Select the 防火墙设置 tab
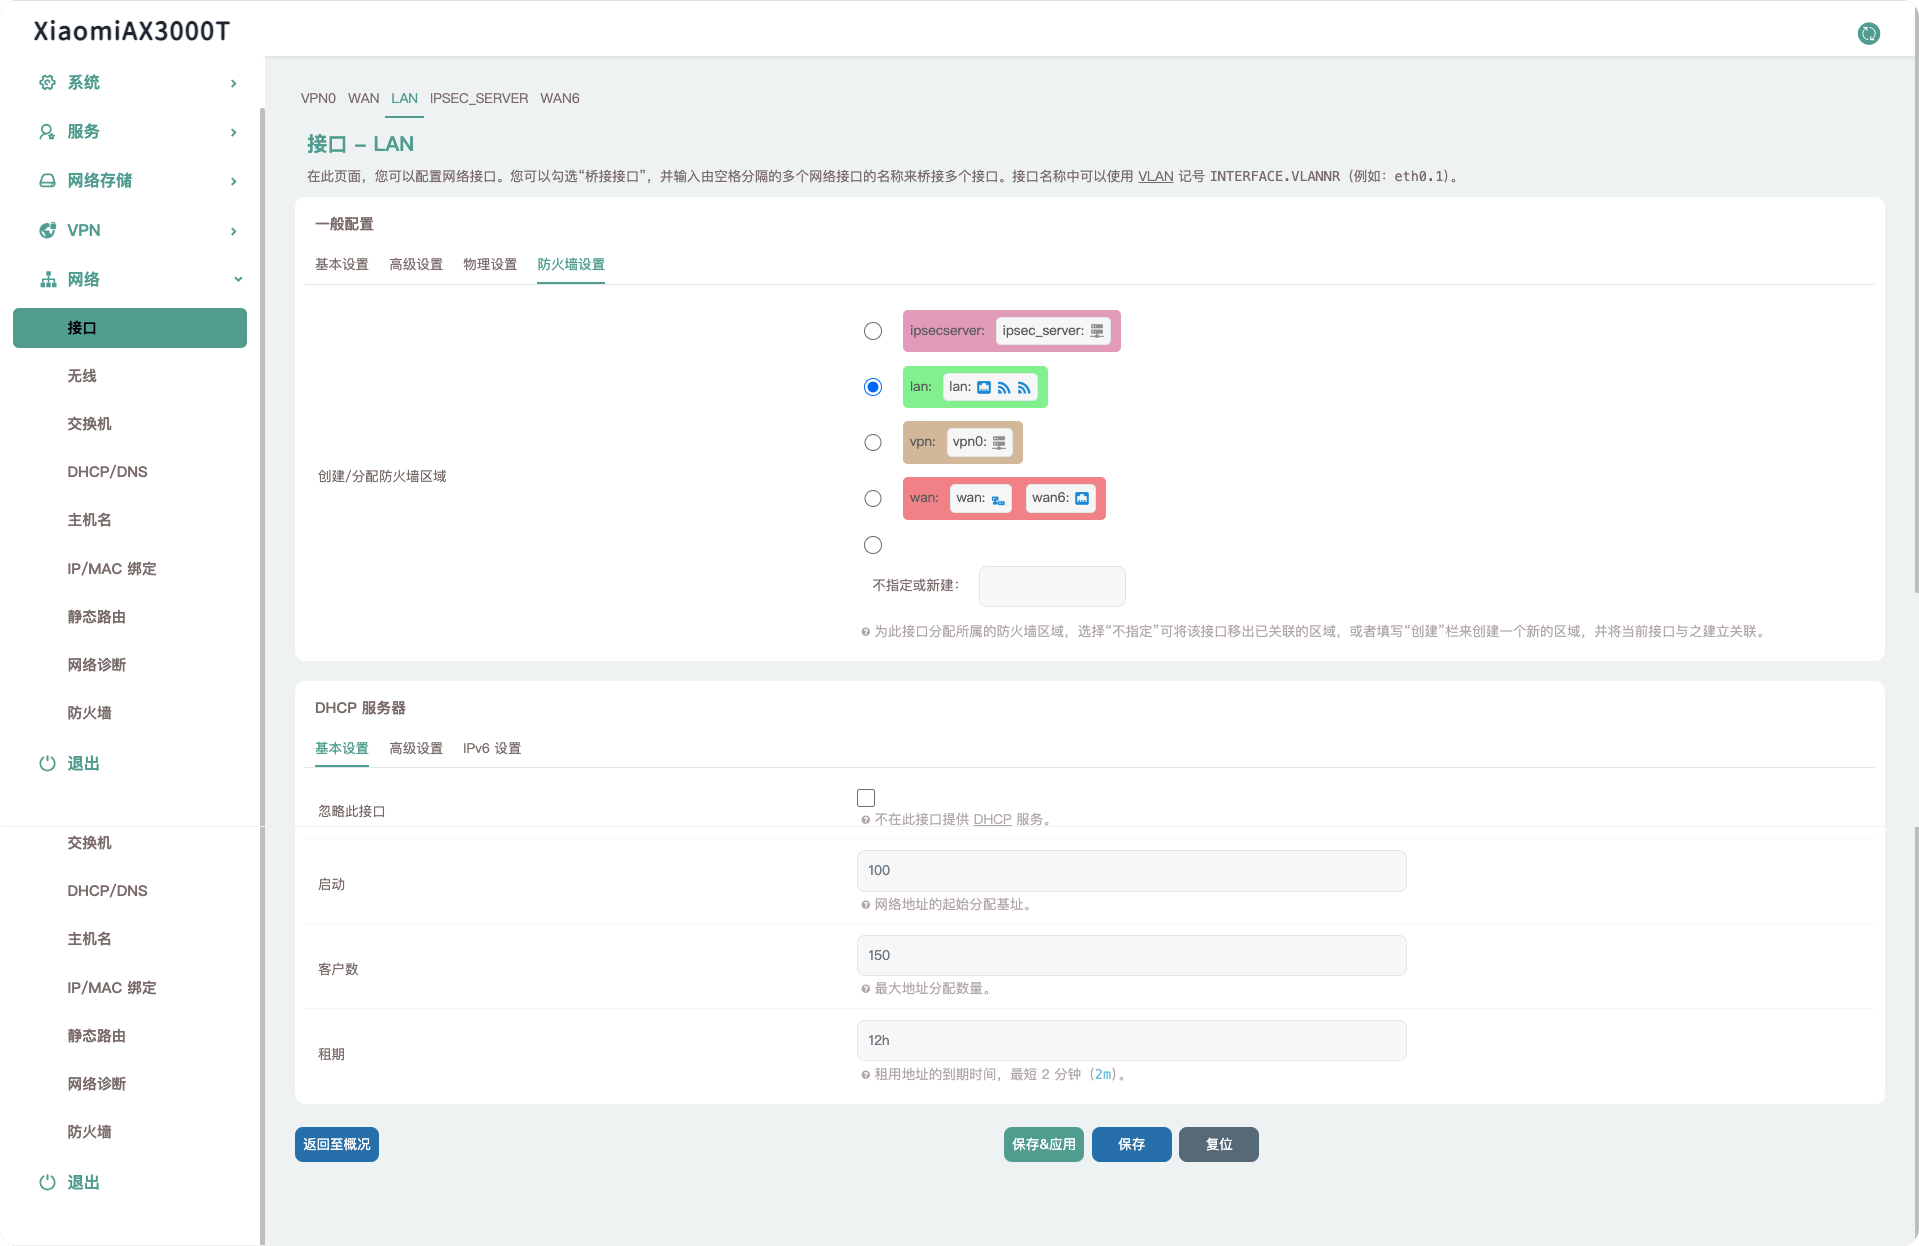Viewport: 1919px width, 1246px height. [571, 264]
